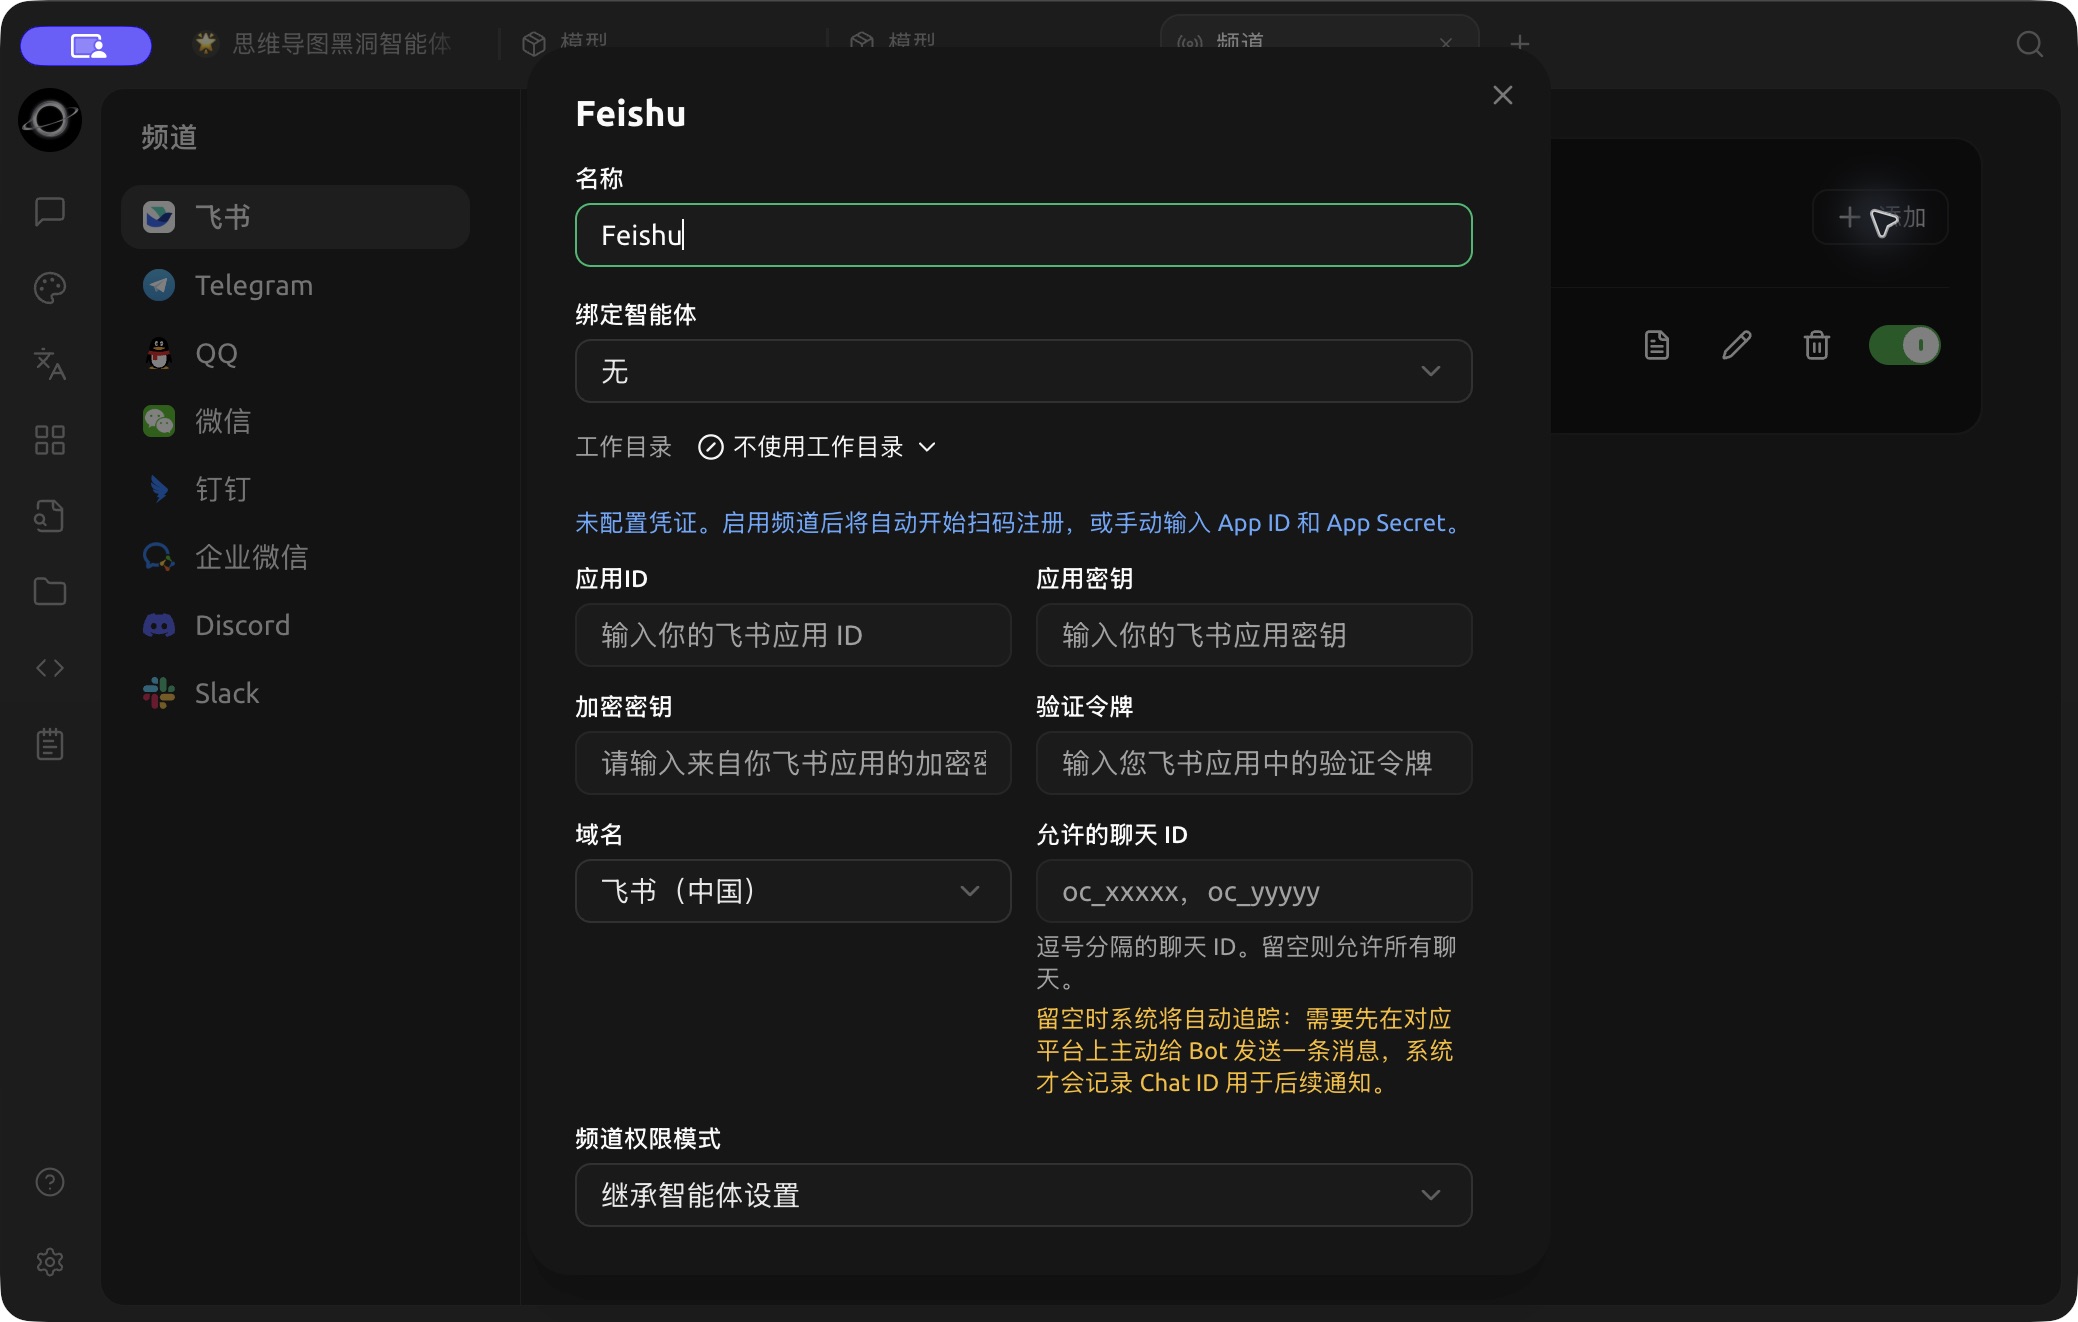Image resolution: width=2078 pixels, height=1322 pixels.
Task: Click the purple window mode button
Action: tap(86, 45)
